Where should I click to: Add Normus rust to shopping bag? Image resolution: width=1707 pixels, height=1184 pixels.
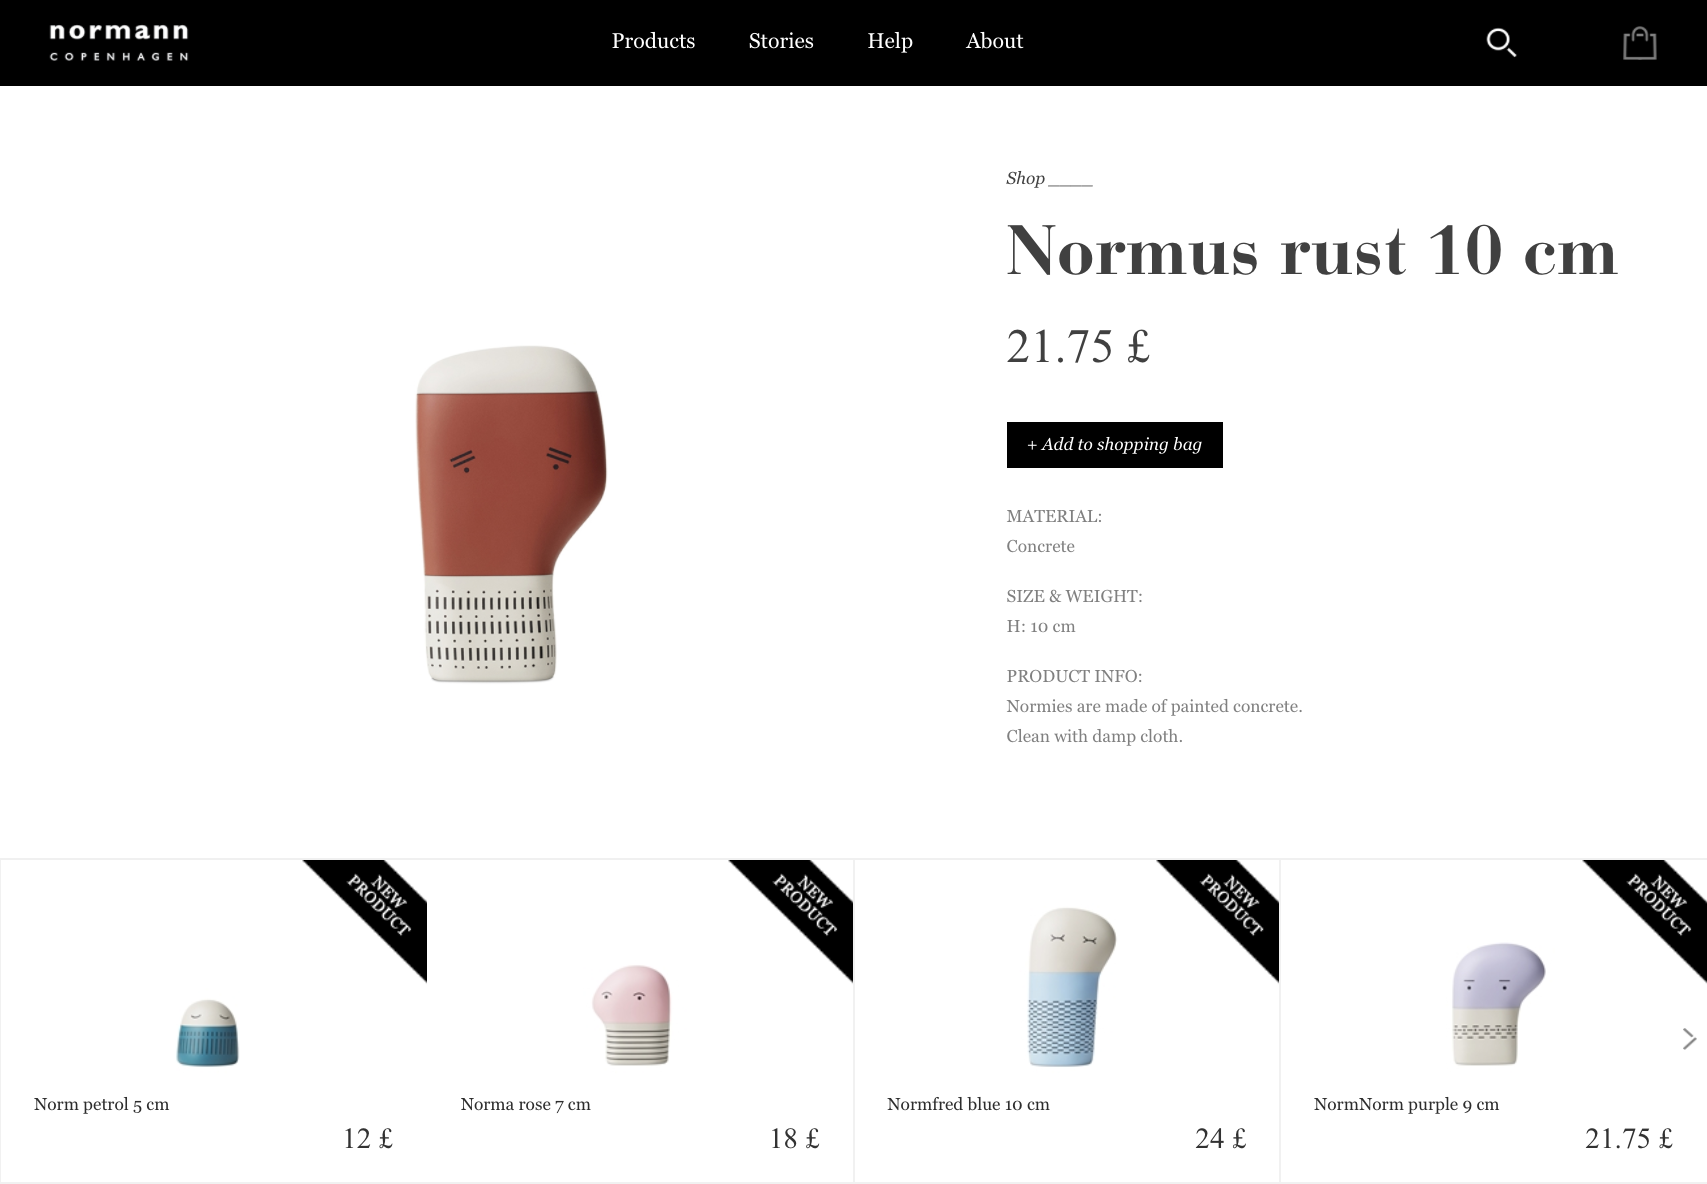point(1114,445)
